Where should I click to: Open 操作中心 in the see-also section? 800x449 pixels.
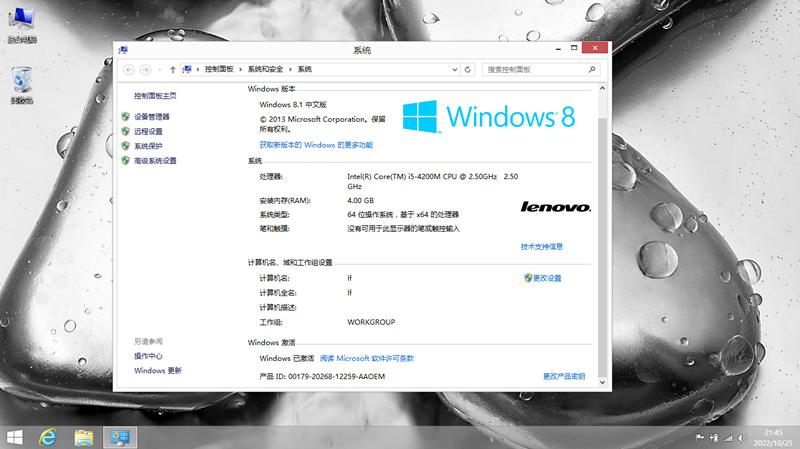(x=148, y=356)
